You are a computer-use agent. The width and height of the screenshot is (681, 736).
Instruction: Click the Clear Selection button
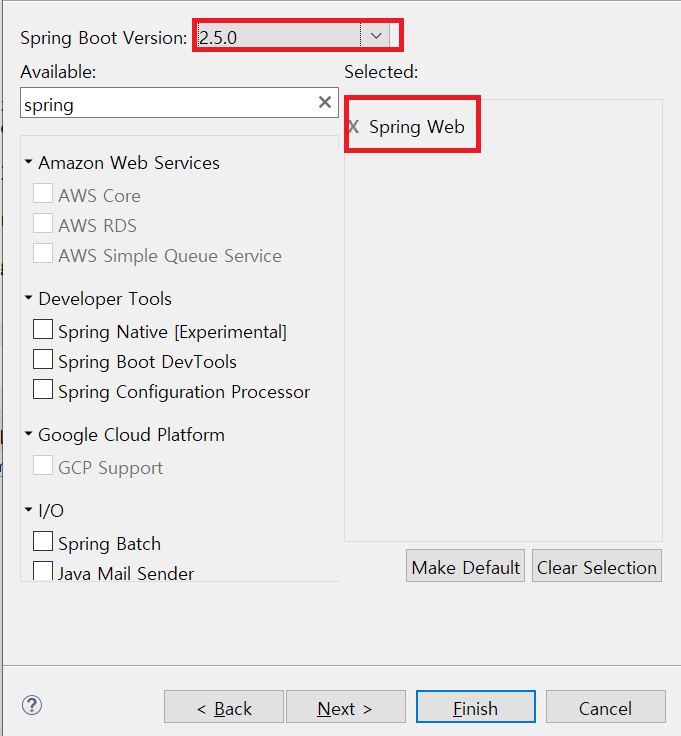tap(597, 566)
